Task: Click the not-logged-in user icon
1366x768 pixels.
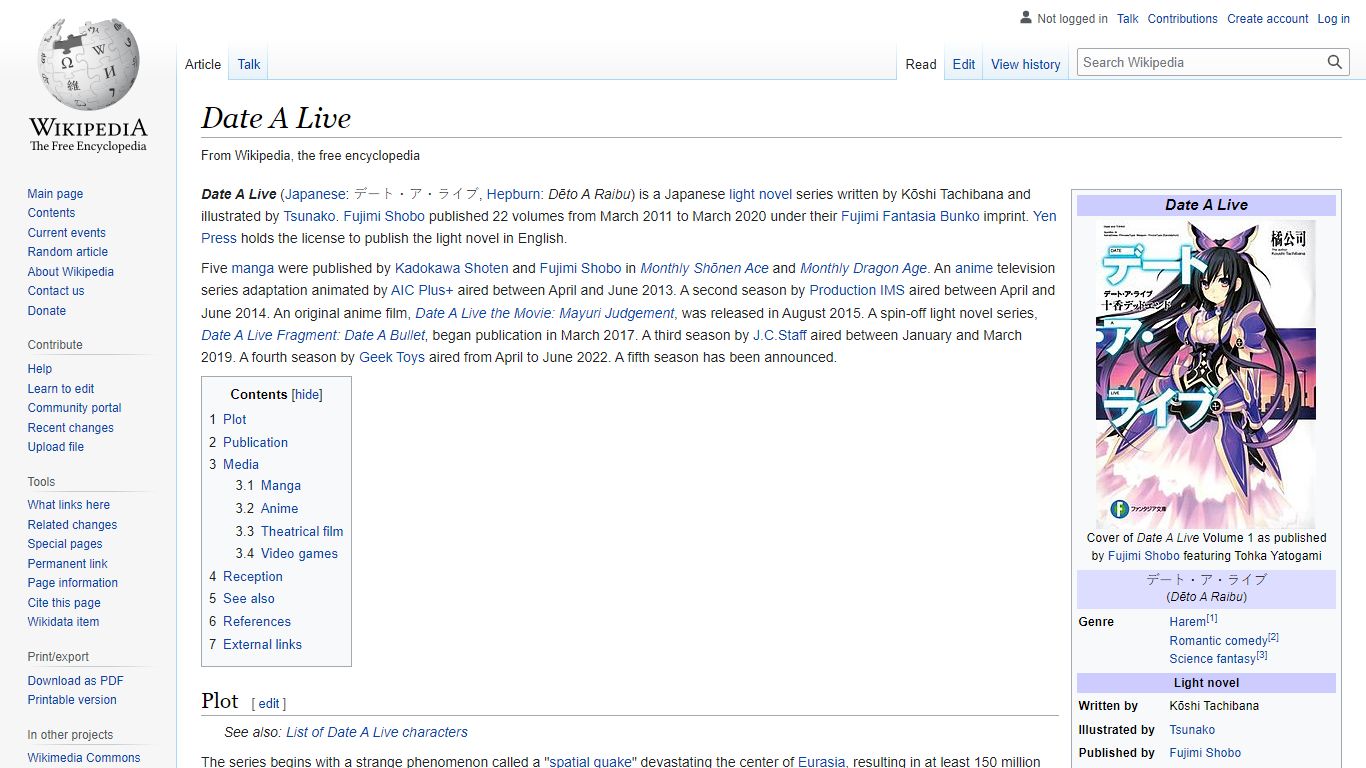Action: click(x=1026, y=18)
